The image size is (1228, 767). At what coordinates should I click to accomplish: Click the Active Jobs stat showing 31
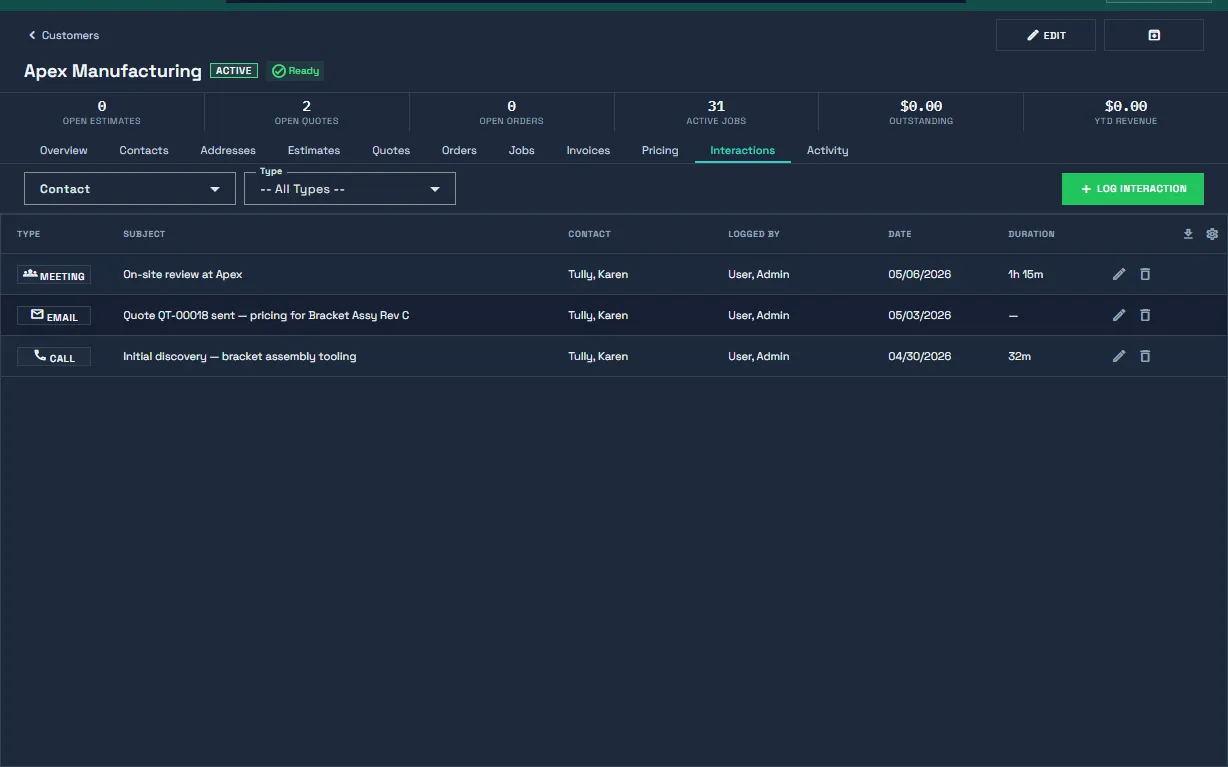716,112
